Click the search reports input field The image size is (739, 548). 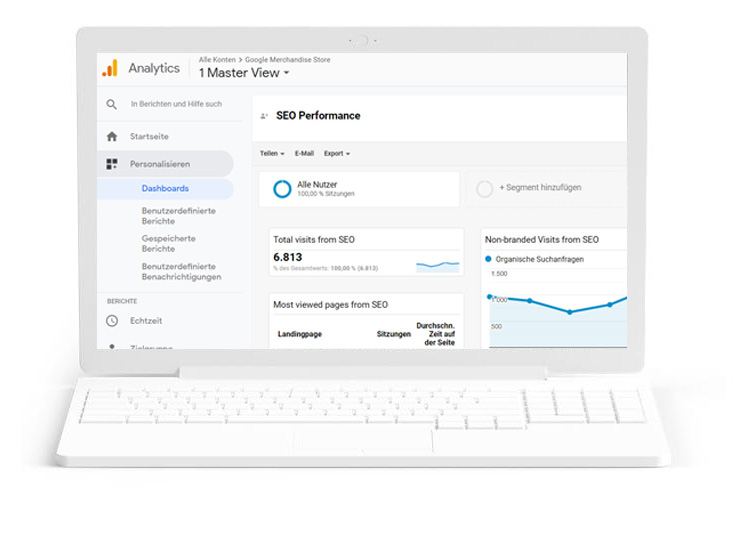(176, 104)
